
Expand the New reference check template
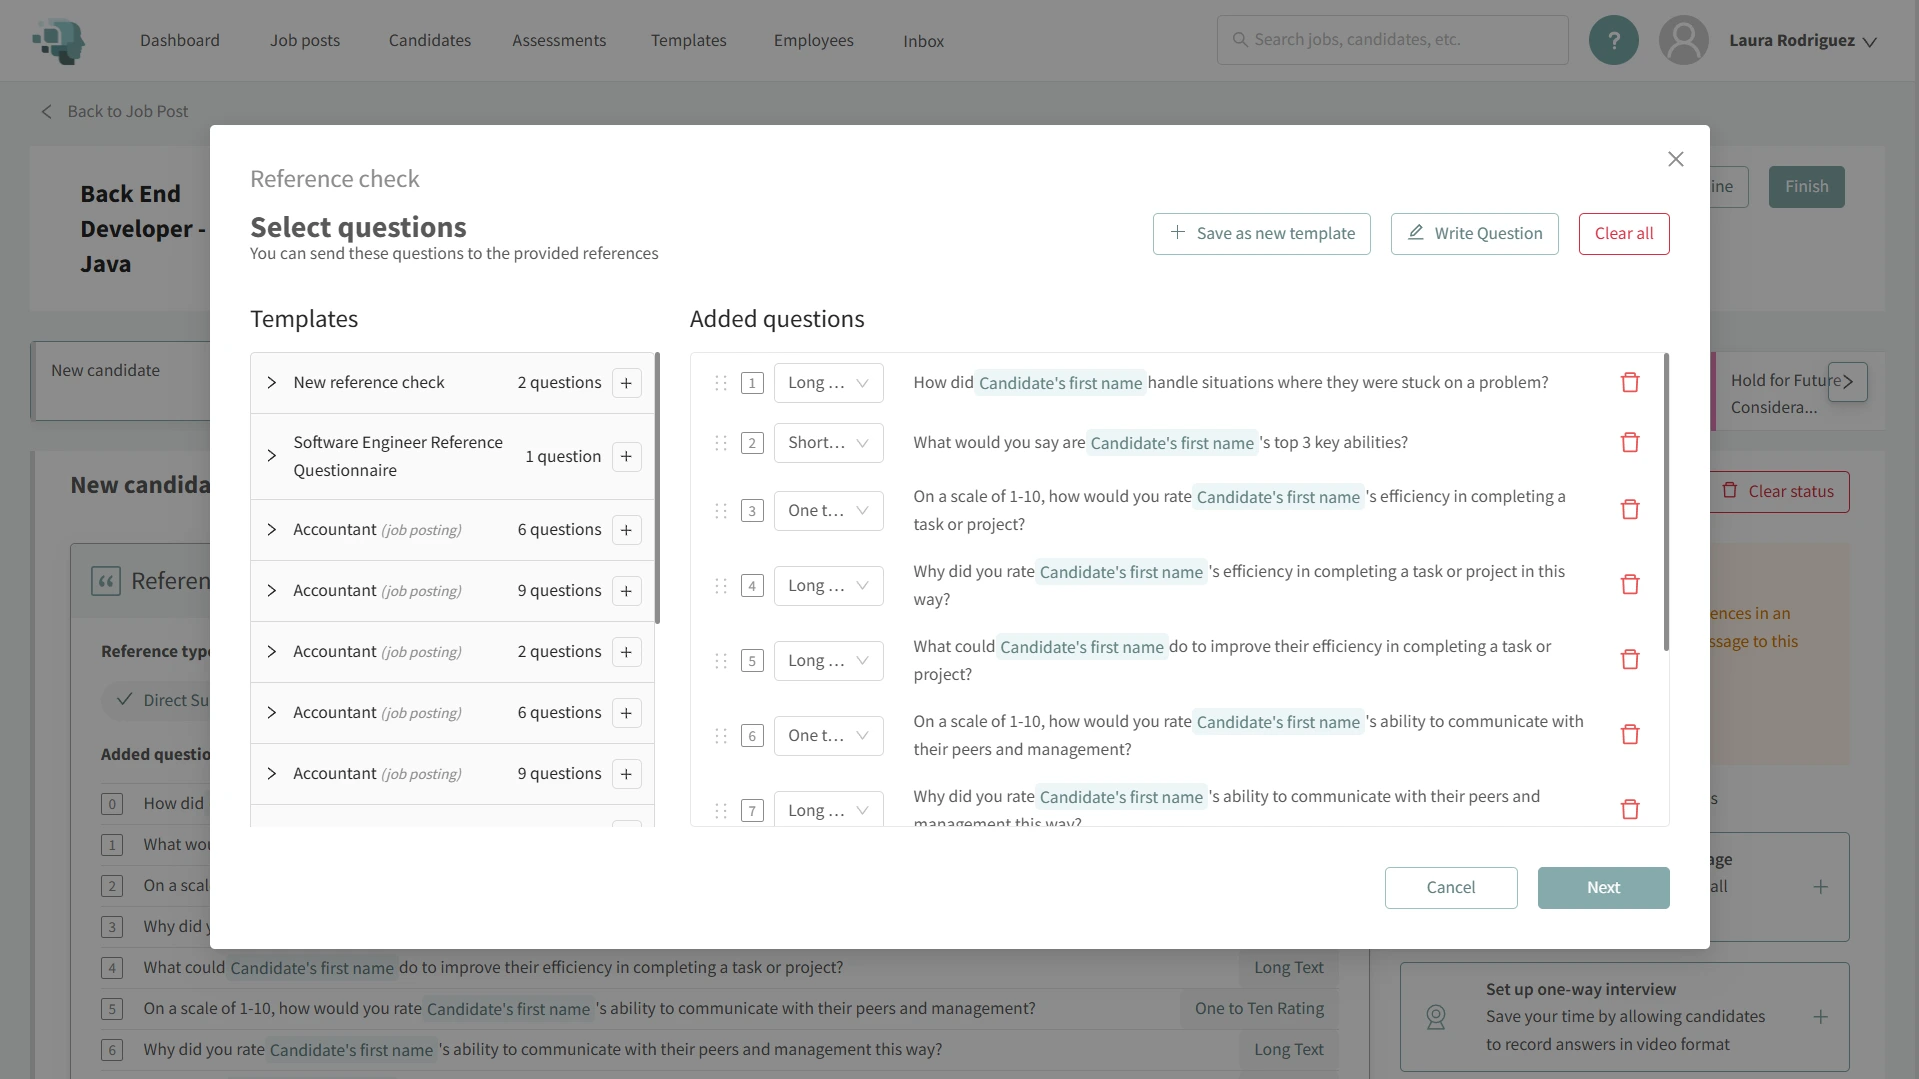pyautogui.click(x=271, y=383)
